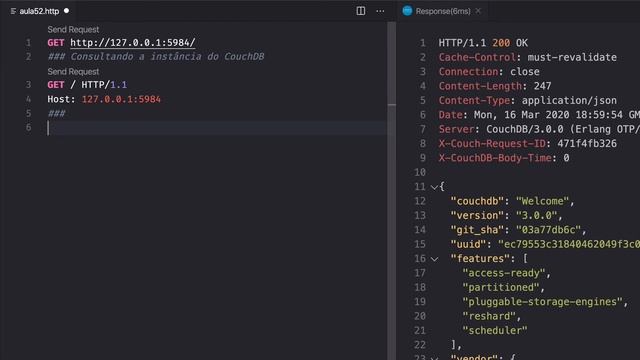The height and width of the screenshot is (360, 640).
Task: Click the ### separator on line 5
Action: coord(56,113)
